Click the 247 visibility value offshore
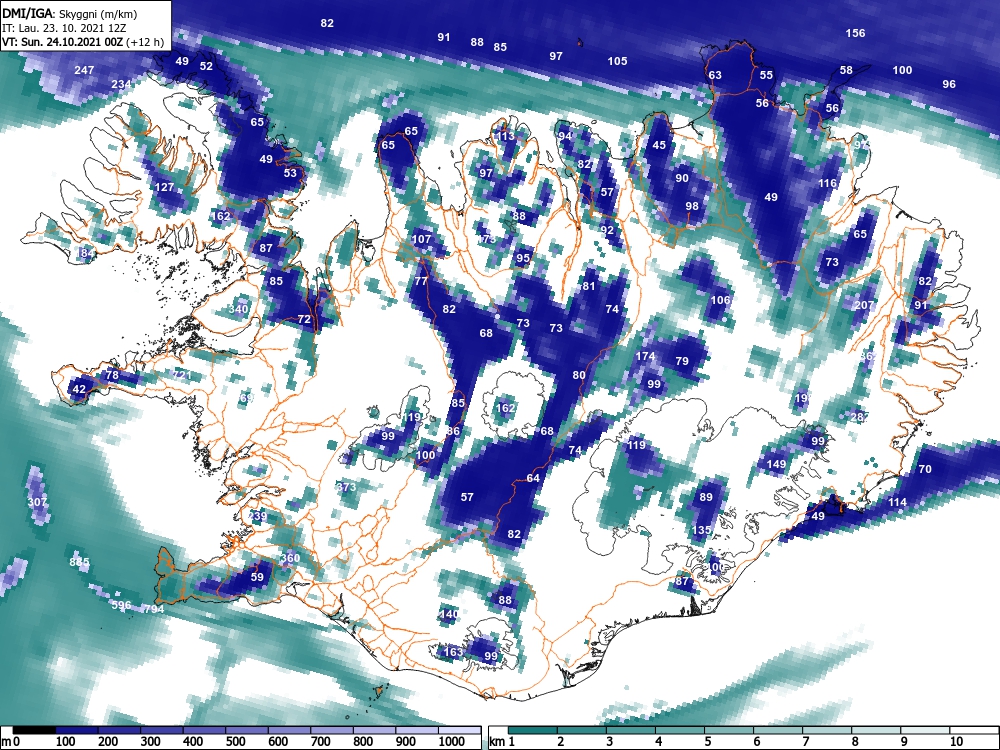 84,70
